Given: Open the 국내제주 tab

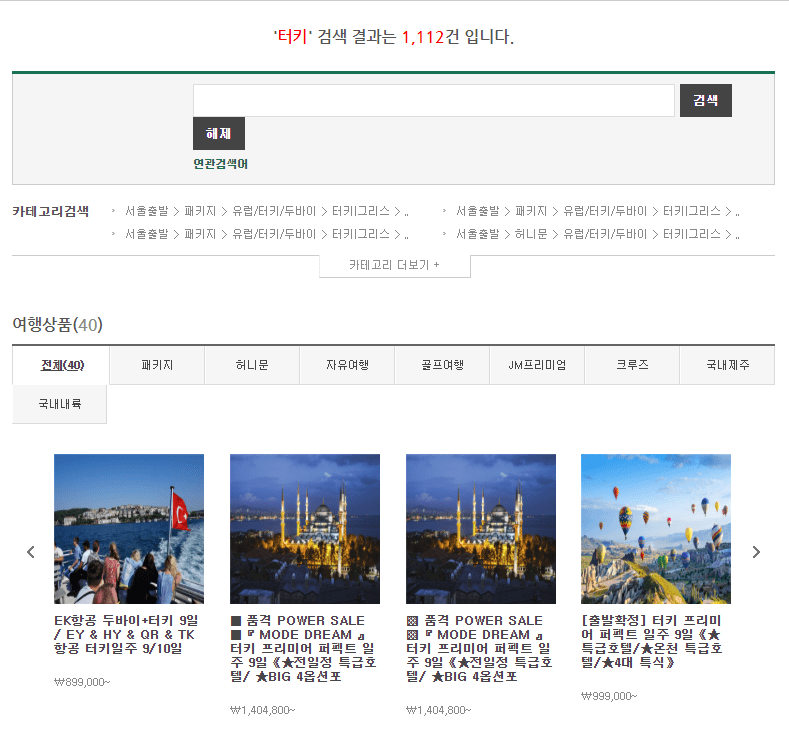Looking at the screenshot, I should [x=727, y=365].
